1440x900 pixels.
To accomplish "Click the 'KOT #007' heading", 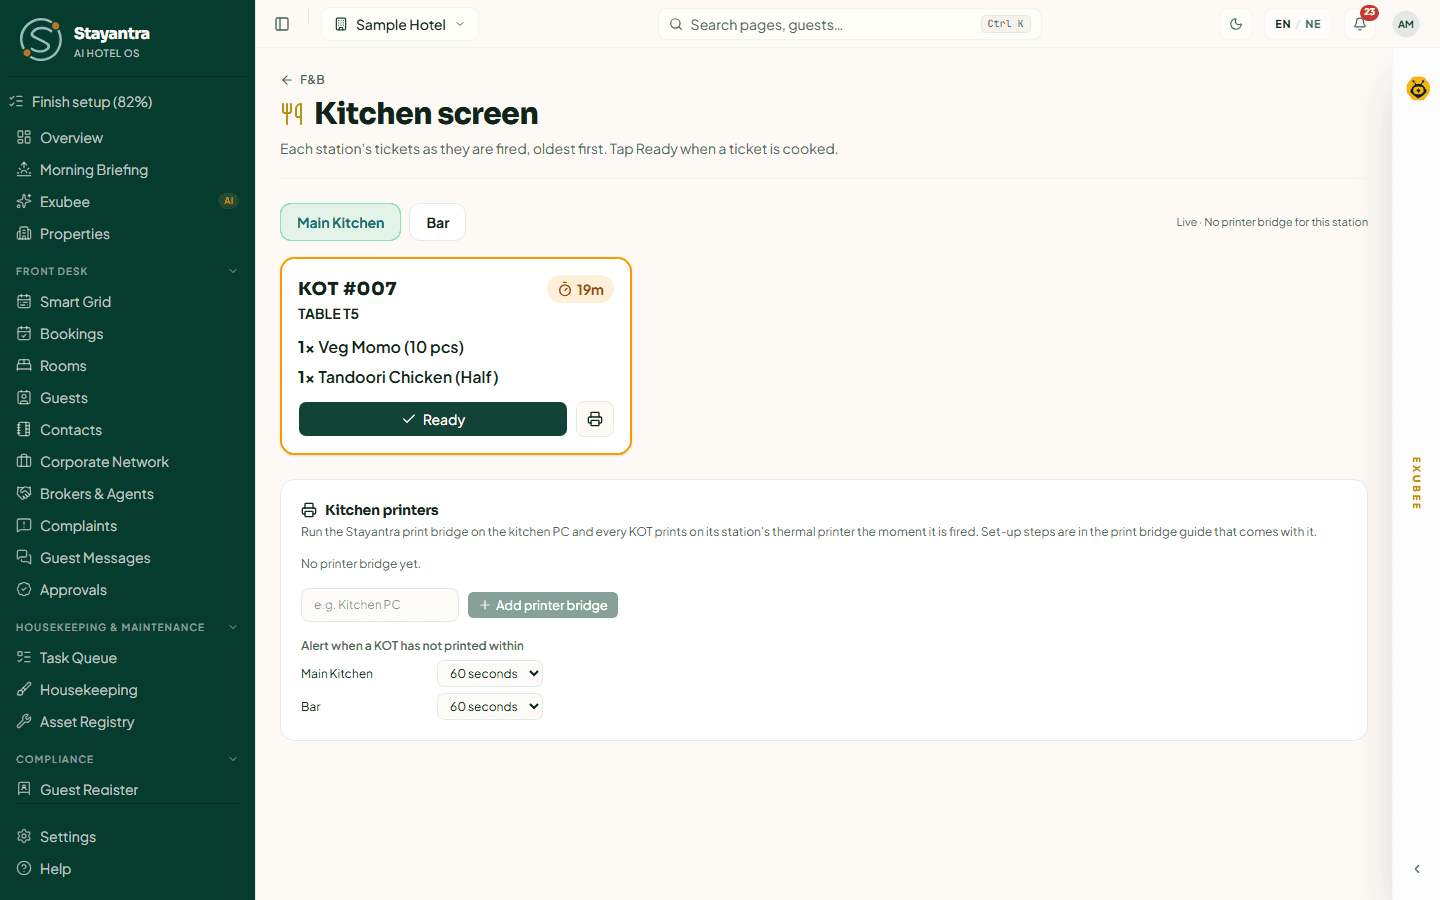I will [x=347, y=289].
